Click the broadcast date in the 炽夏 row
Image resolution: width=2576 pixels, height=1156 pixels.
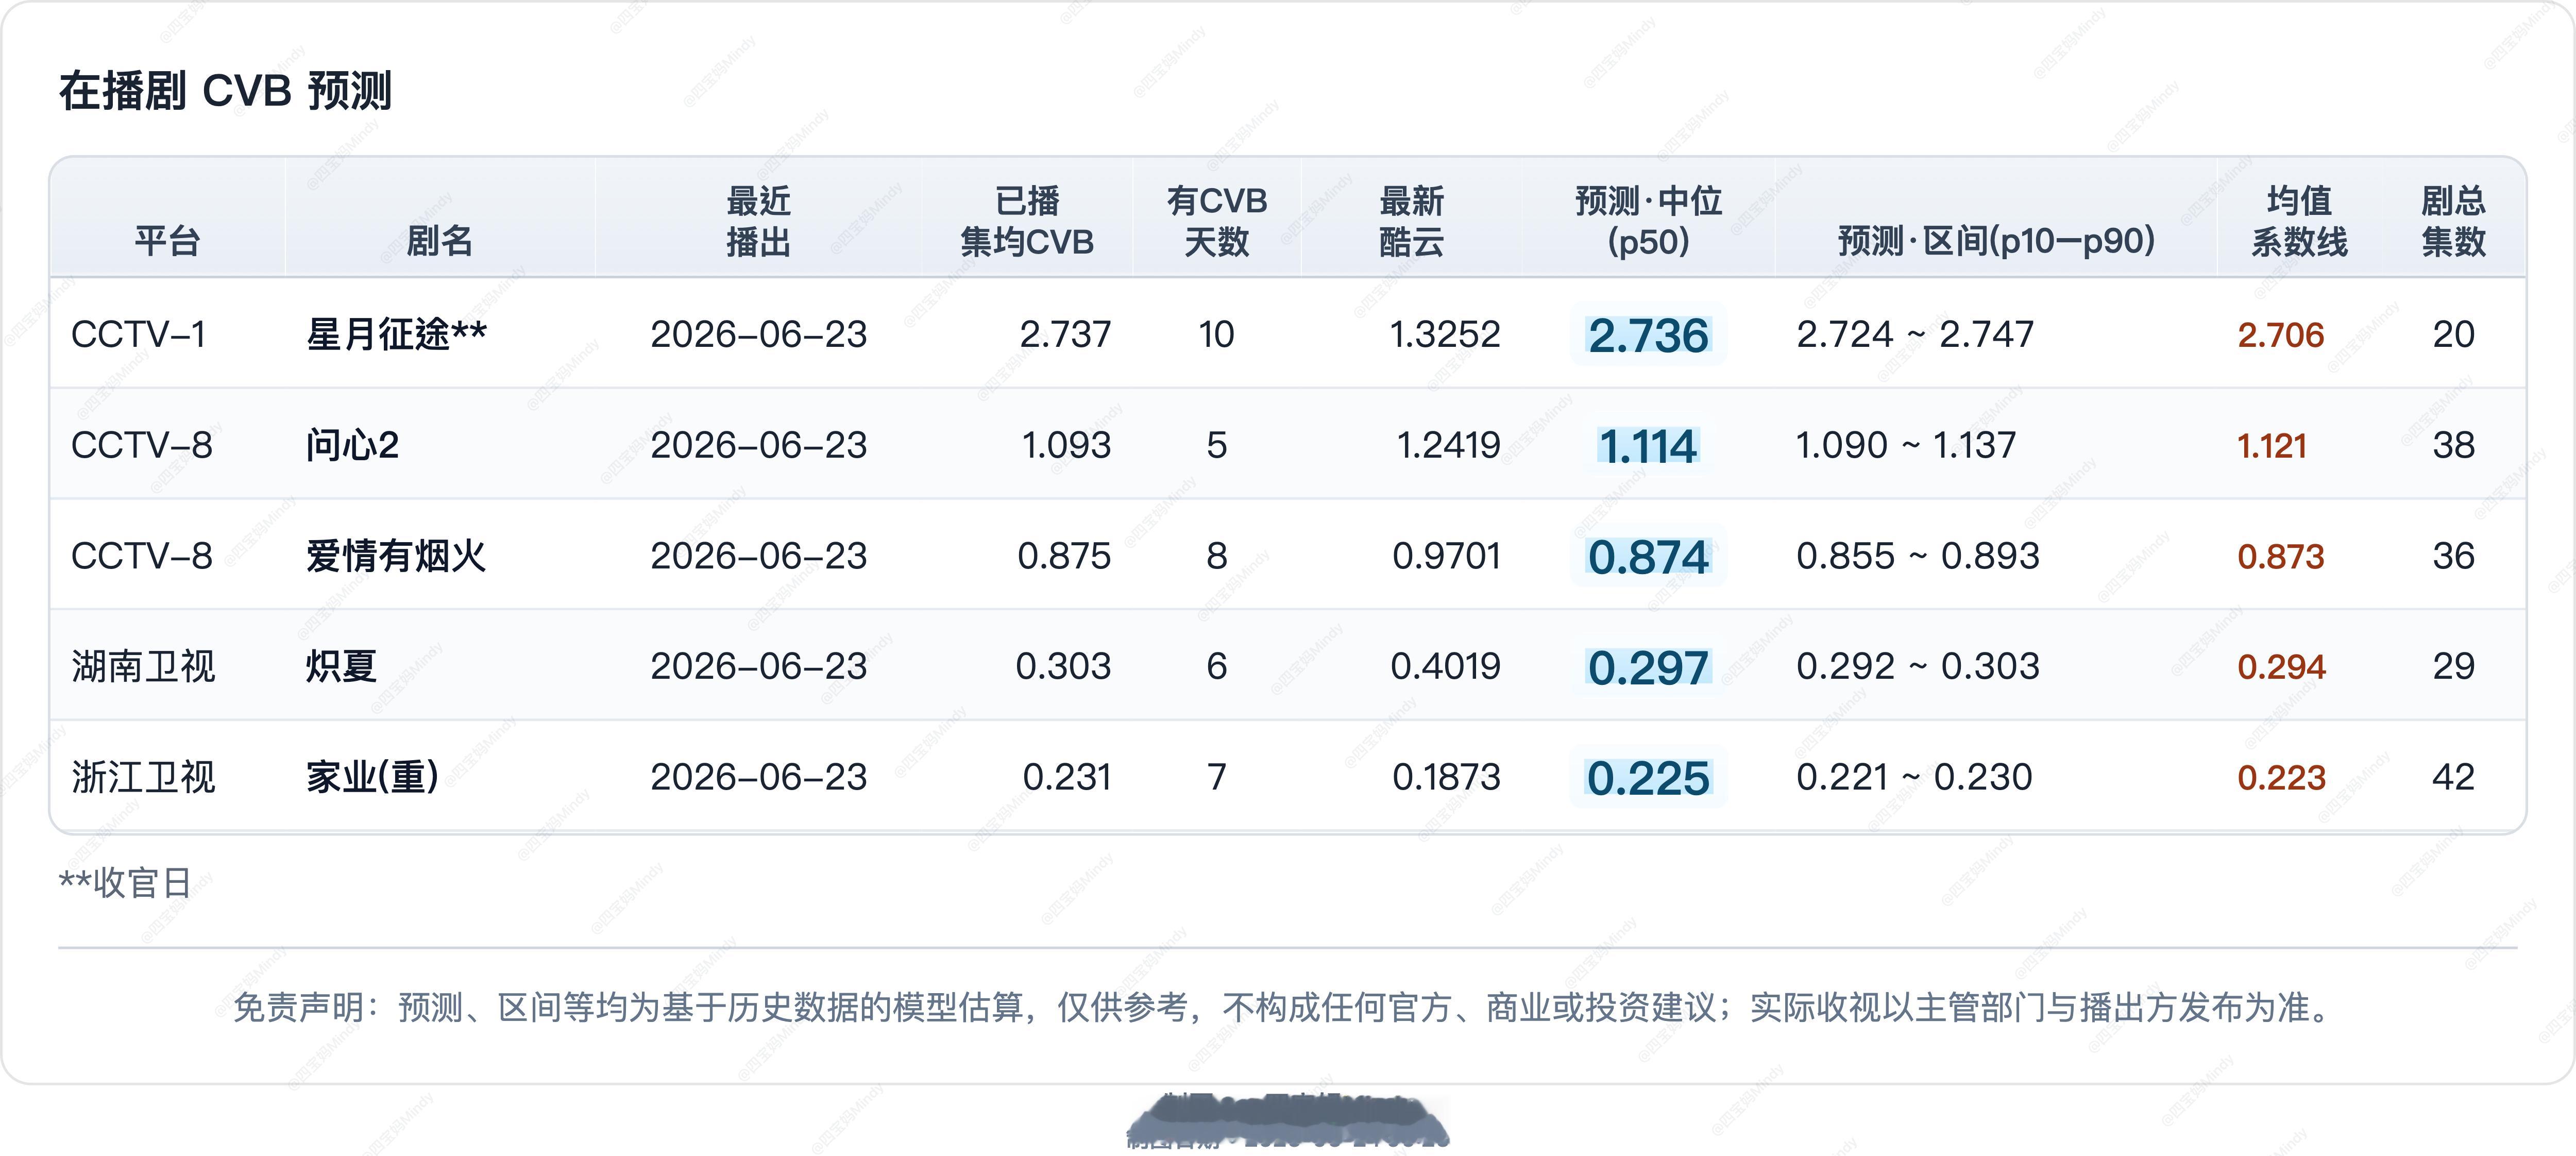click(x=758, y=666)
